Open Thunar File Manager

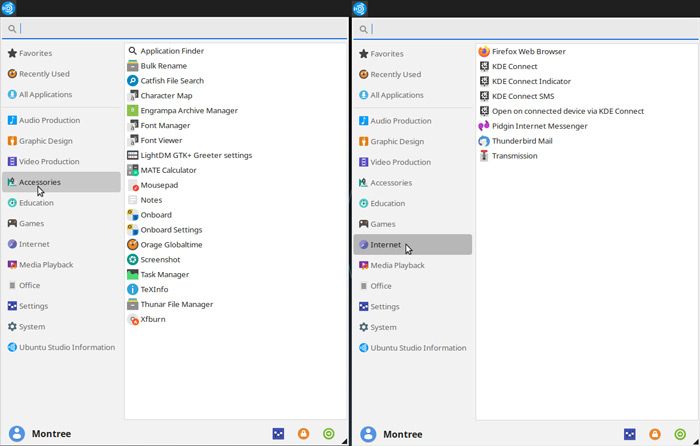click(x=176, y=304)
